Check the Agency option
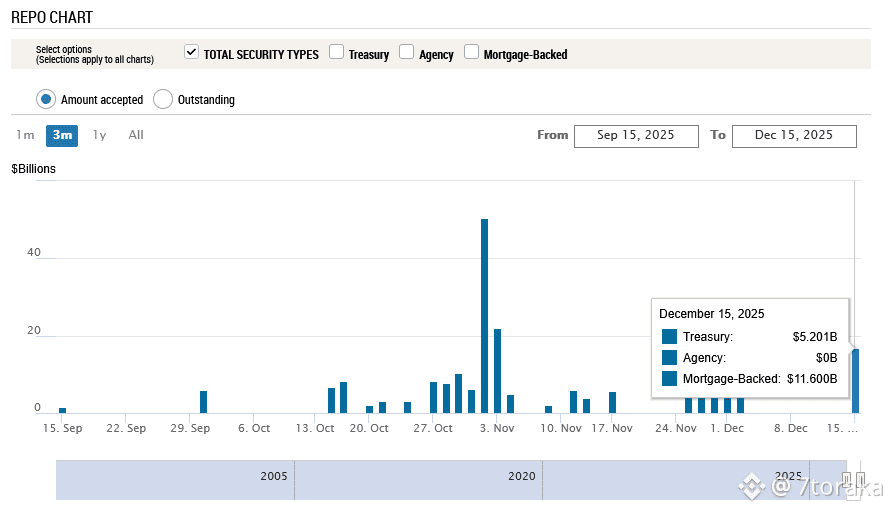The image size is (891, 512). 406,52
